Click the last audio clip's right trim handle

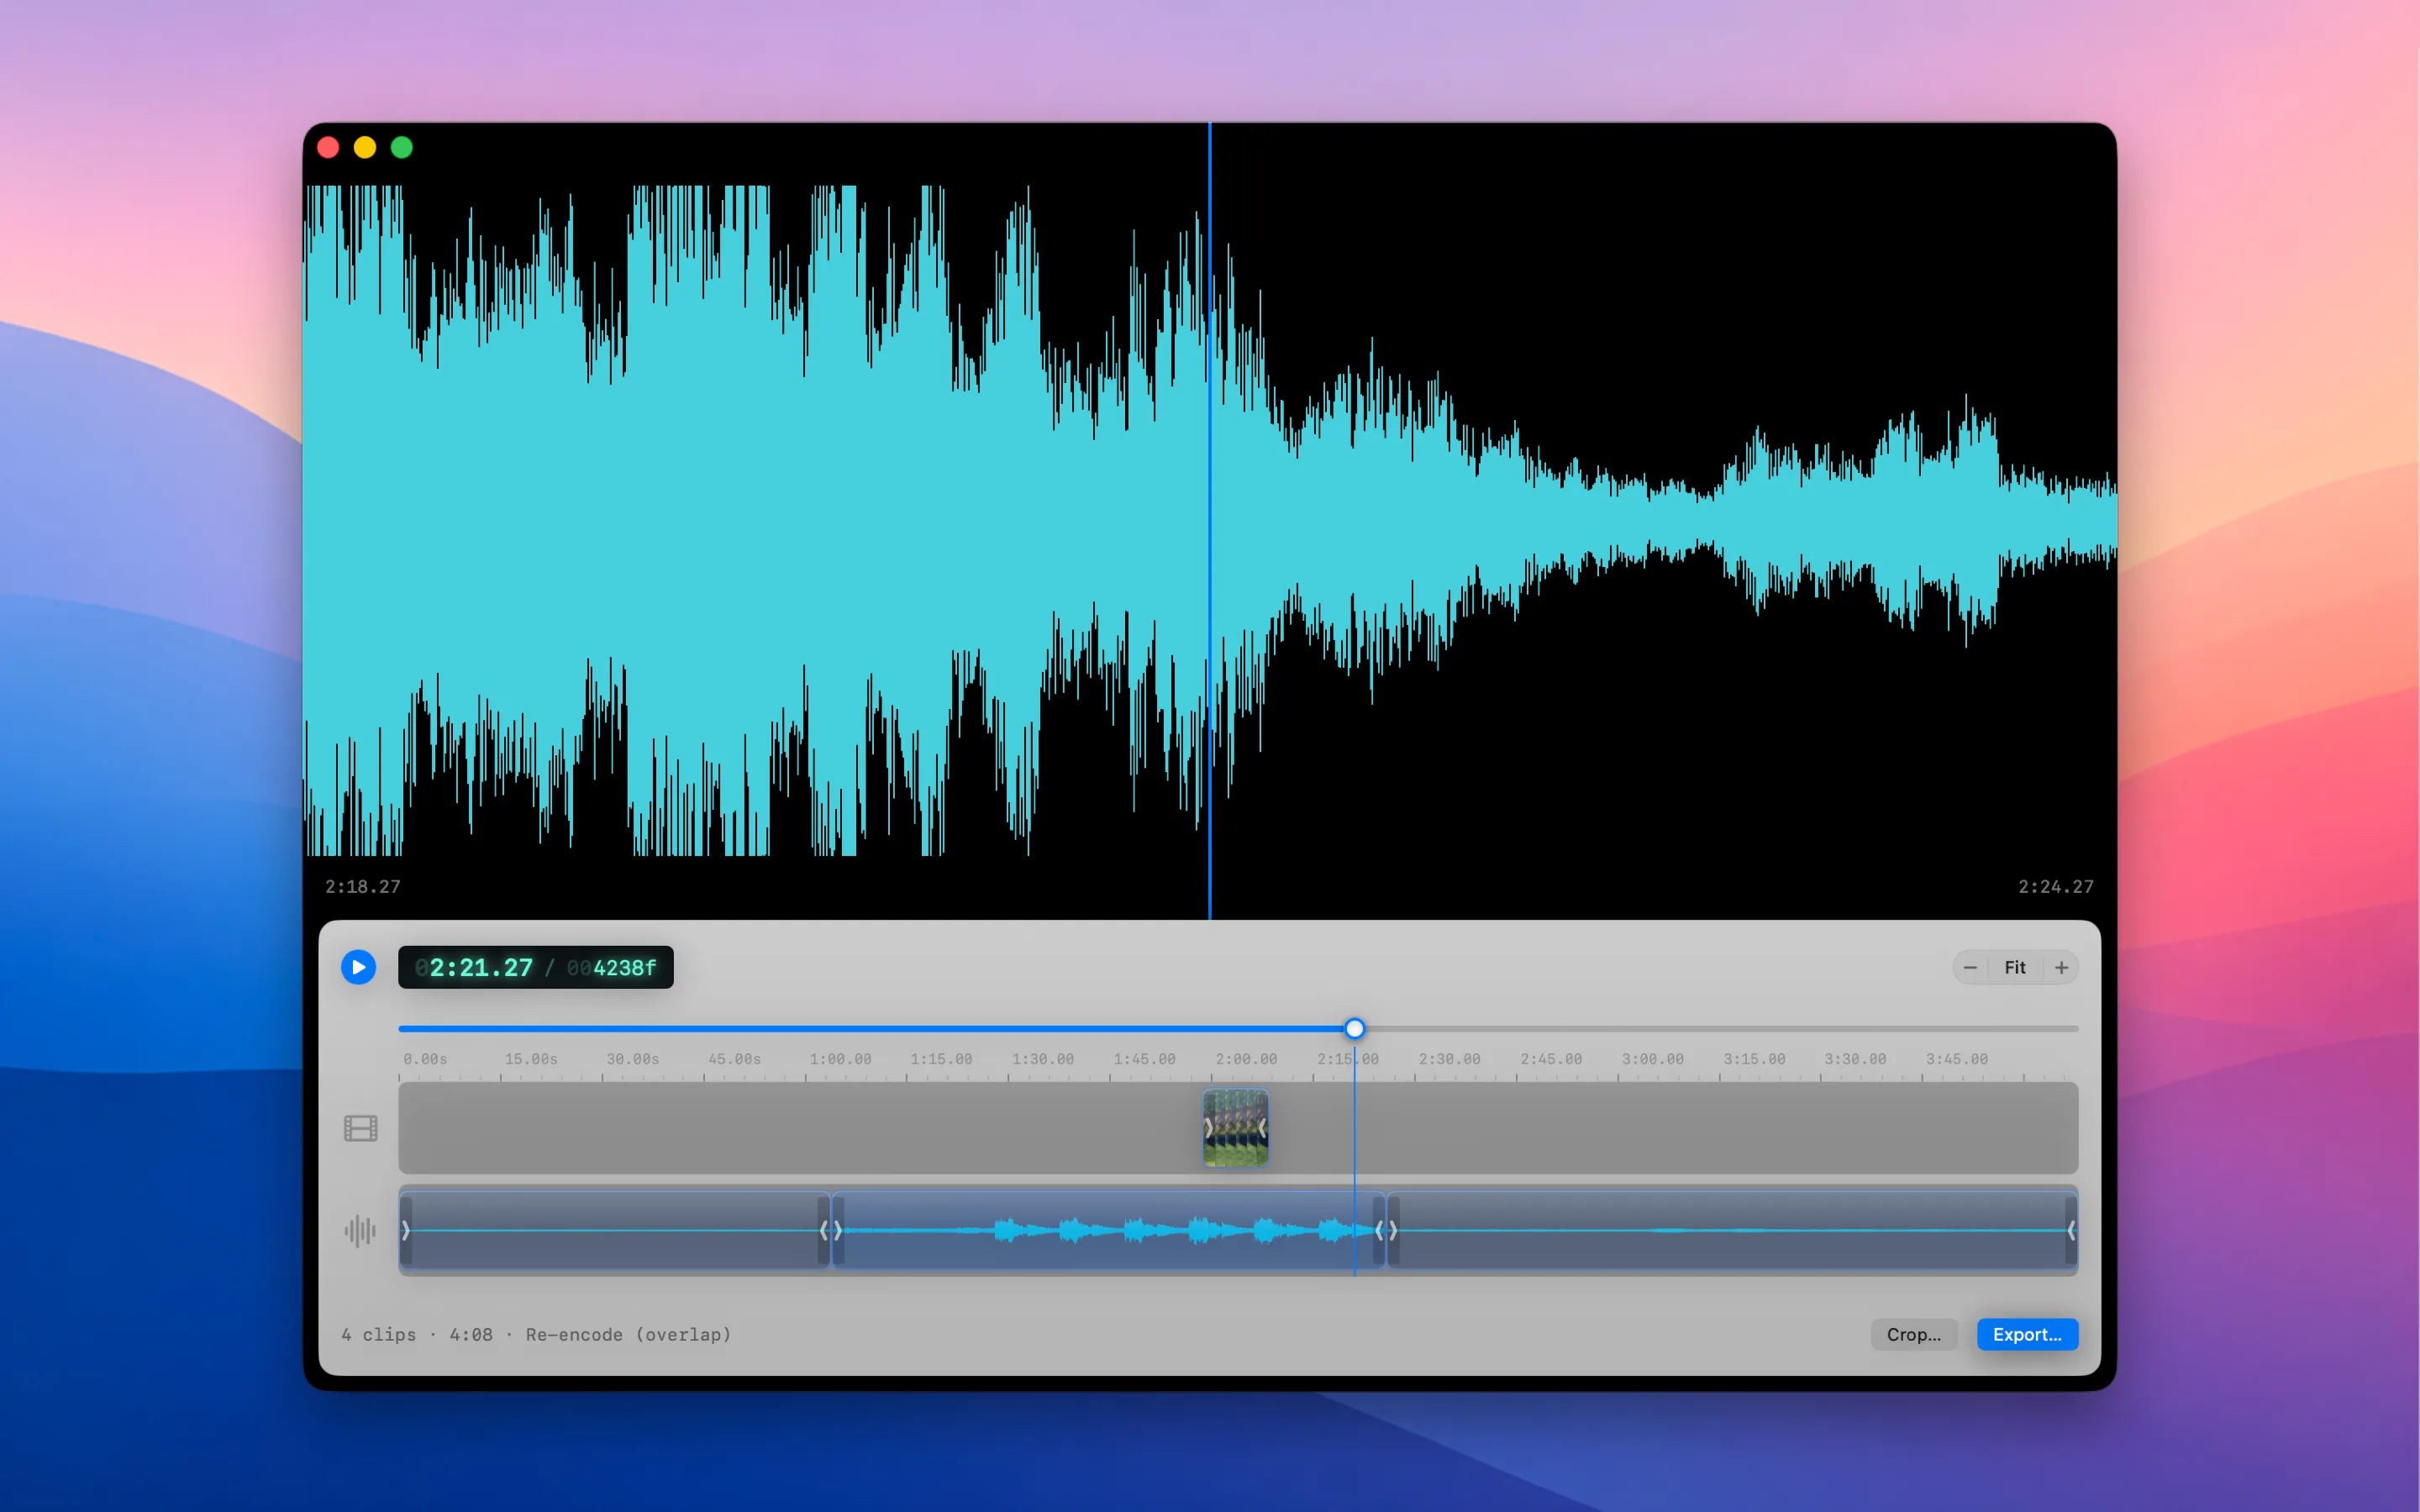tap(2071, 1230)
